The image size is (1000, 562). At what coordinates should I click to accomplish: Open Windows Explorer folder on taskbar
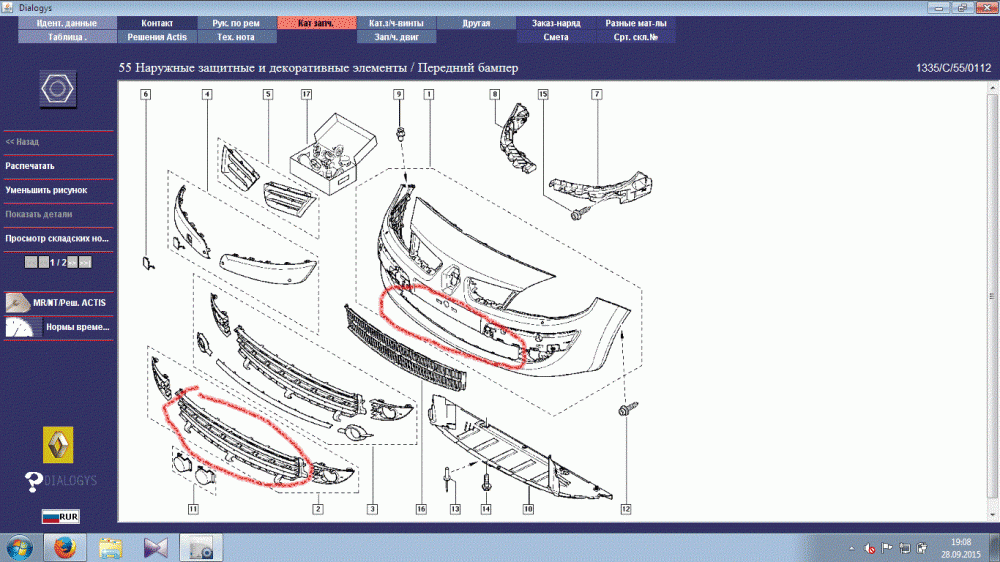coord(110,547)
